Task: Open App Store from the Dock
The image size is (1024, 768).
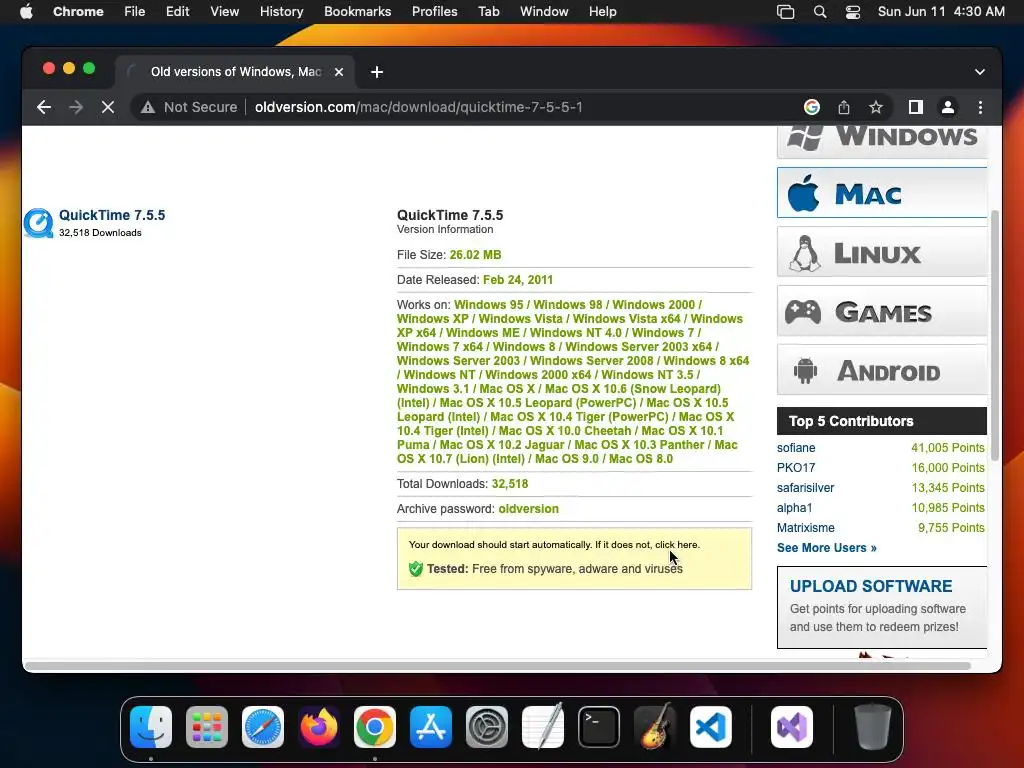Action: pyautogui.click(x=431, y=727)
